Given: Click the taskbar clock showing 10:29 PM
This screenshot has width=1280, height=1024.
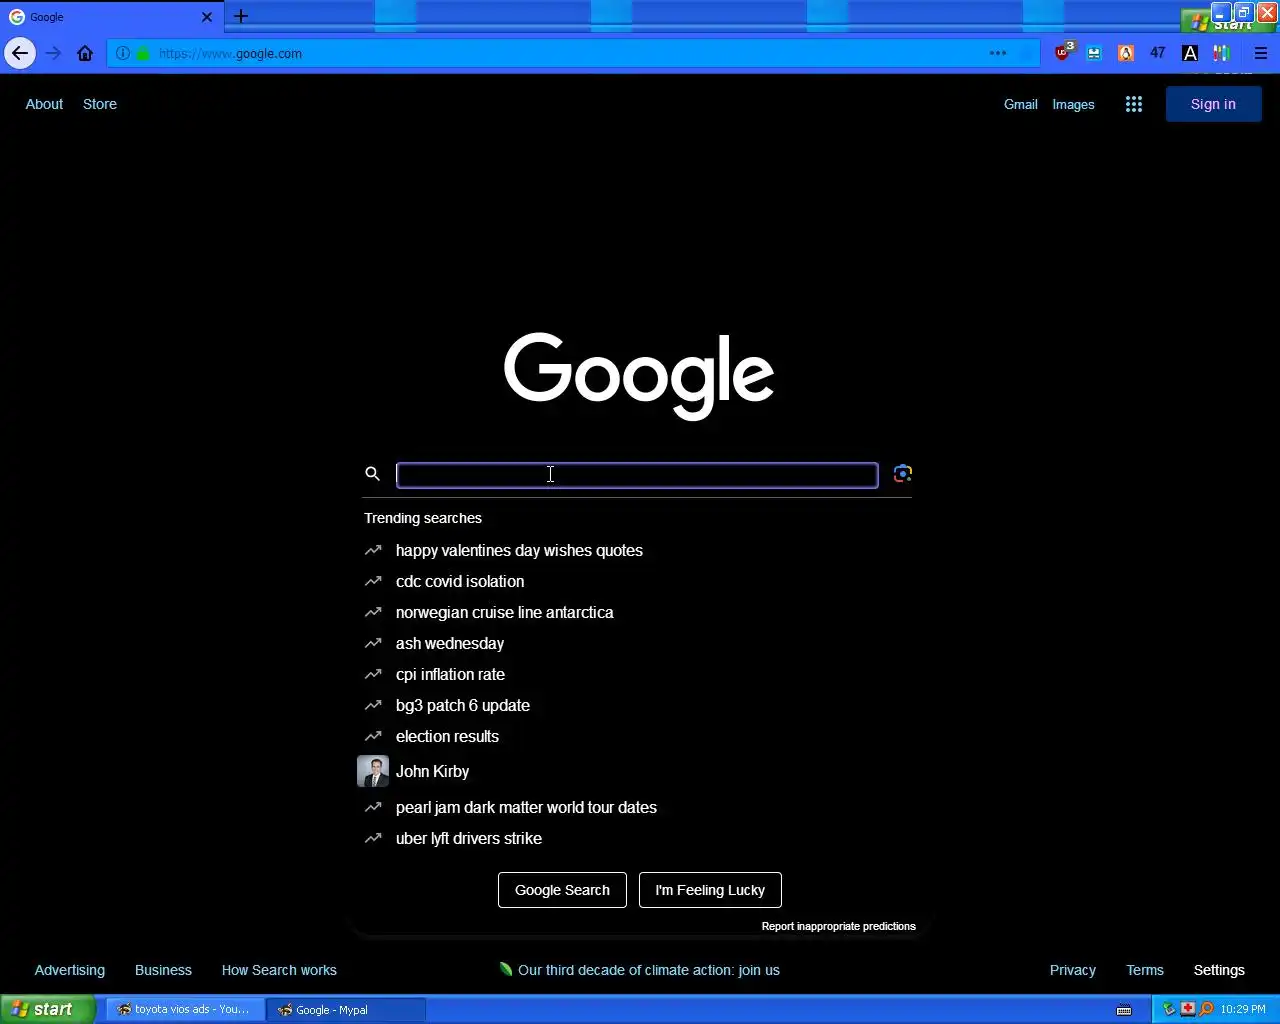Looking at the screenshot, I should click(1243, 1009).
